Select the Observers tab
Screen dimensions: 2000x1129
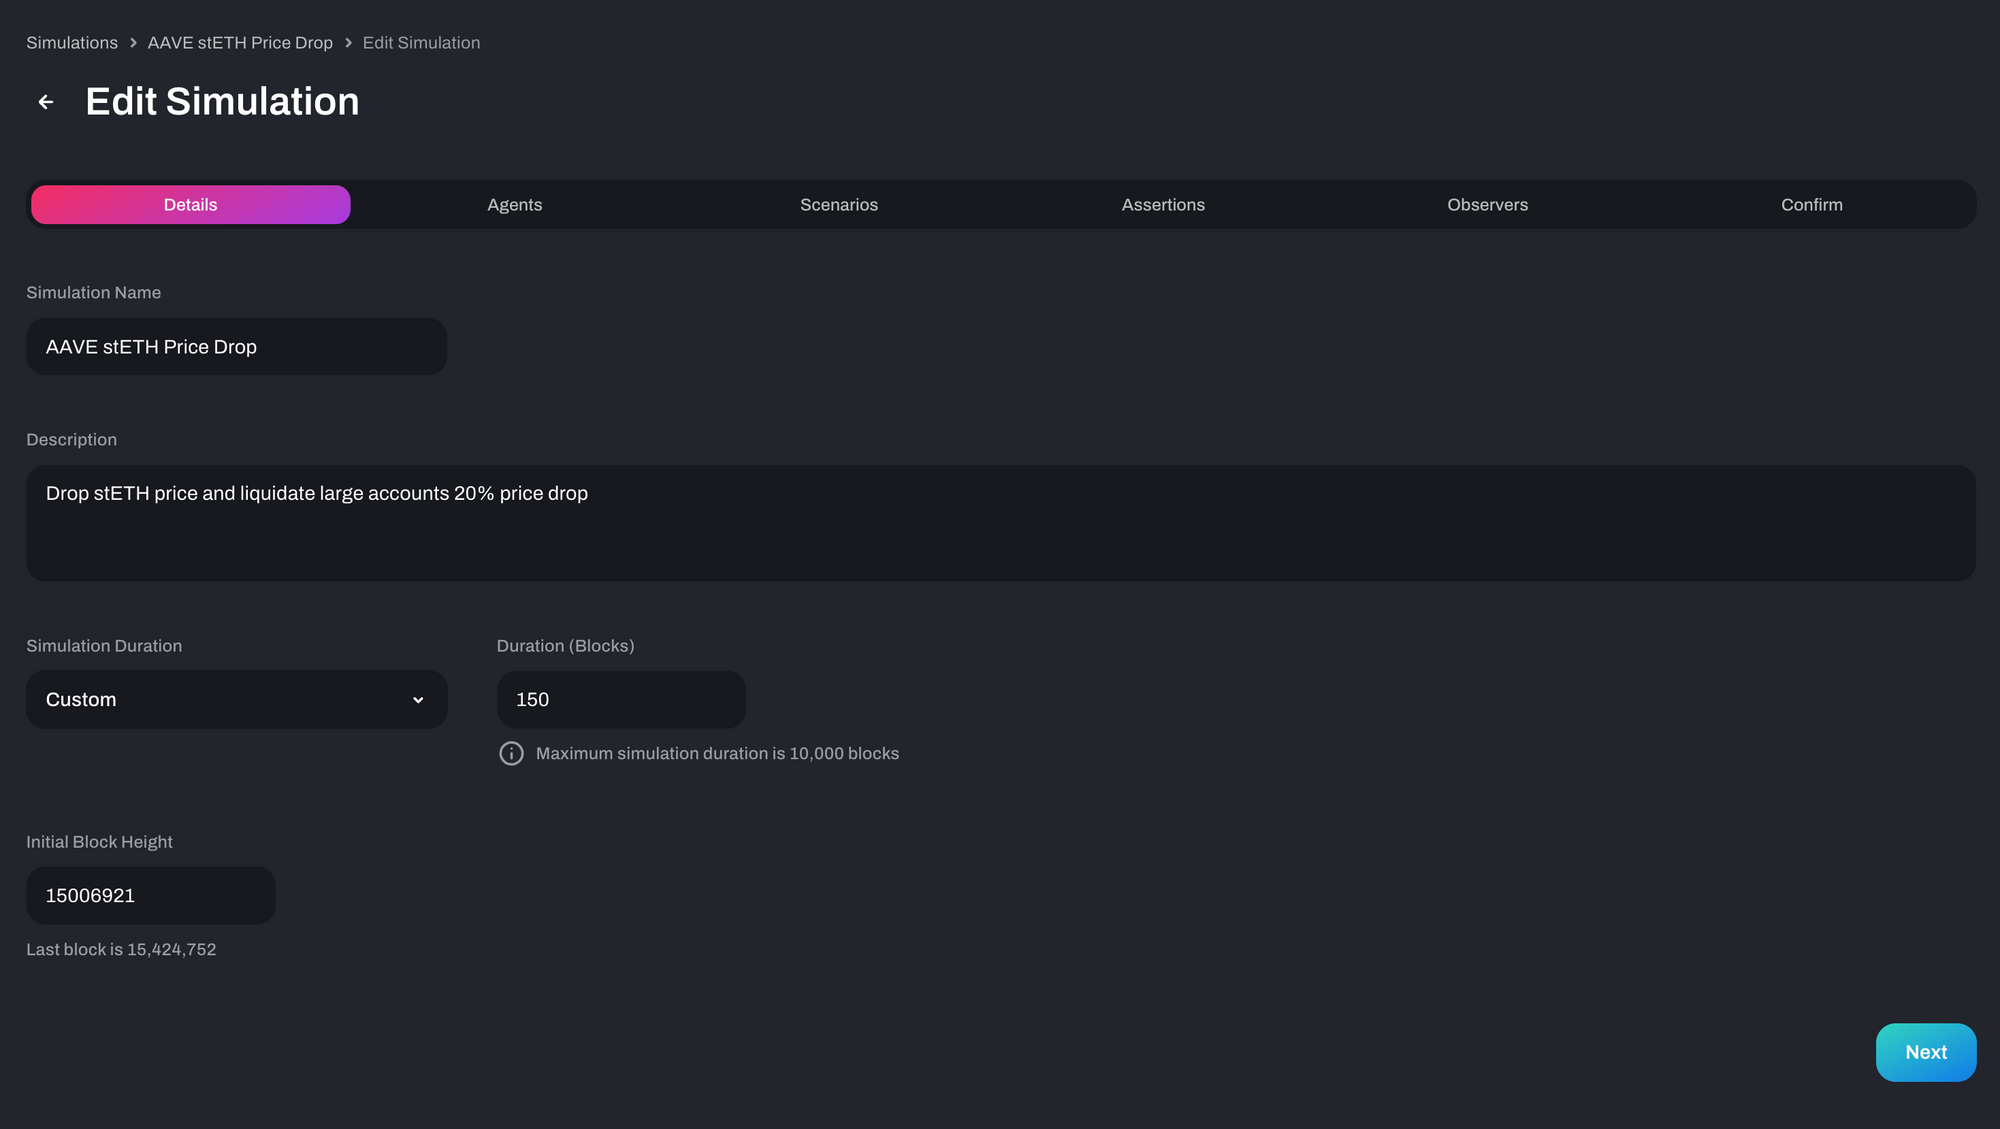[1487, 205]
